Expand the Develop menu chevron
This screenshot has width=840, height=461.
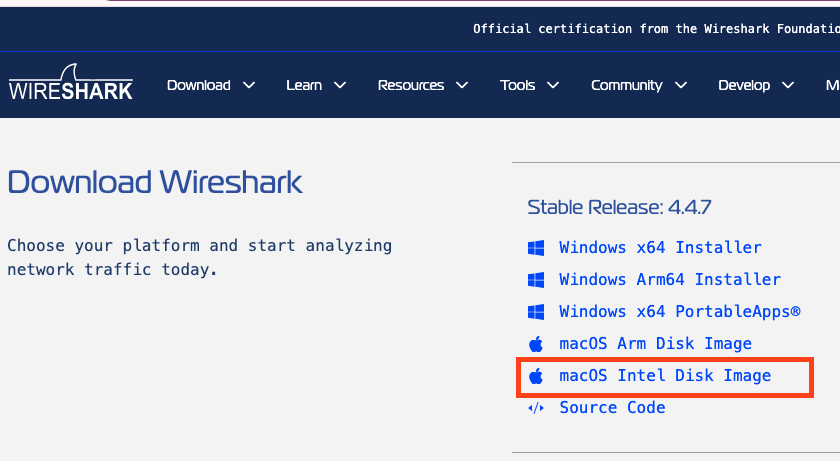788,85
